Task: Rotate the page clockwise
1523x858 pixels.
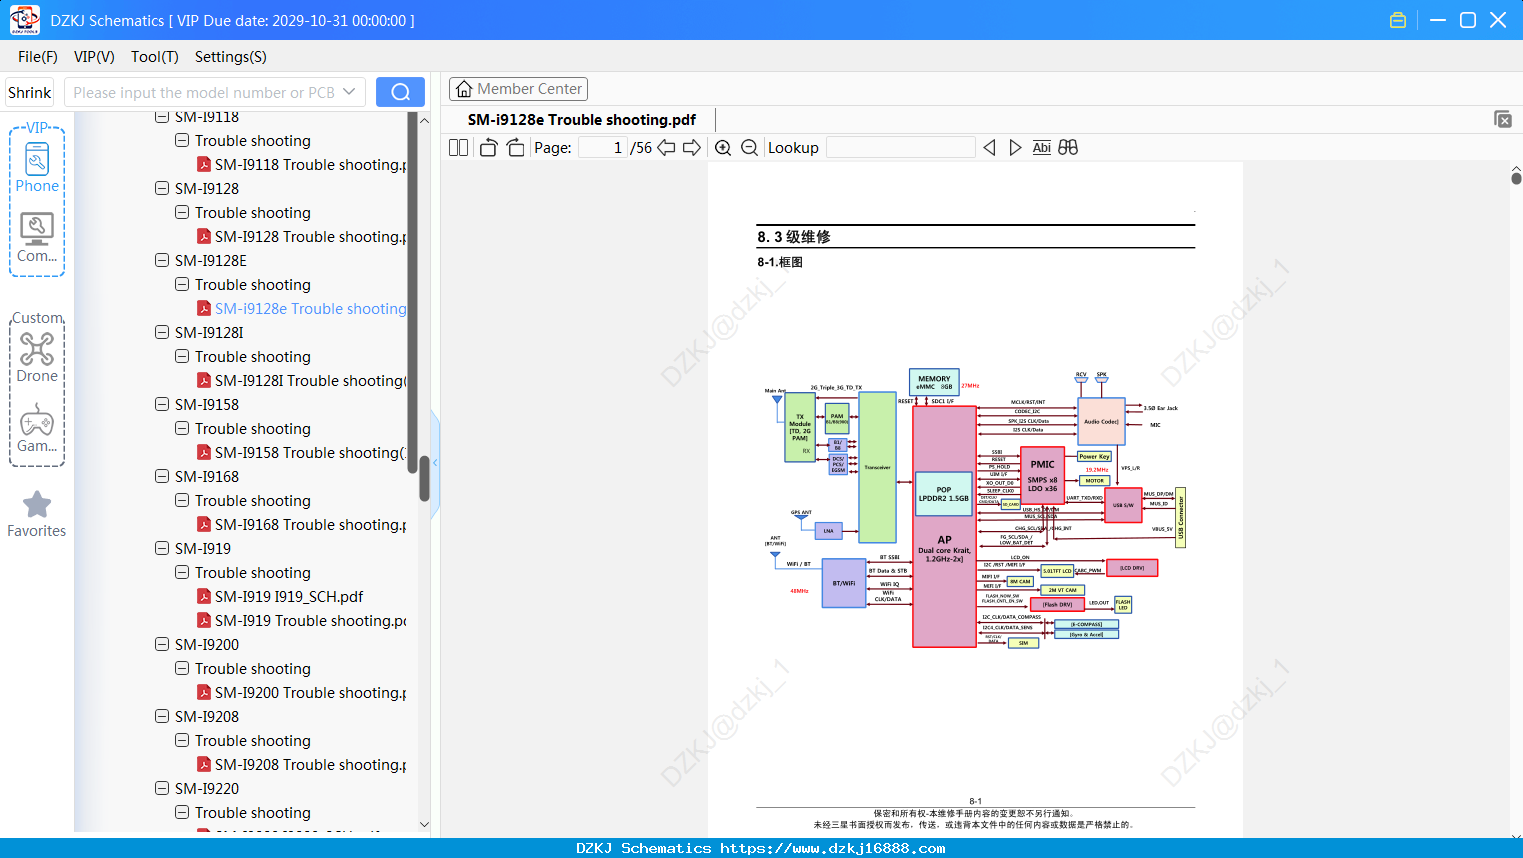Action: click(x=515, y=148)
